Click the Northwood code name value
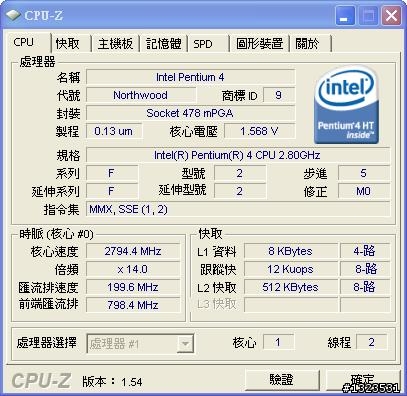This screenshot has height=396, width=407. click(141, 95)
